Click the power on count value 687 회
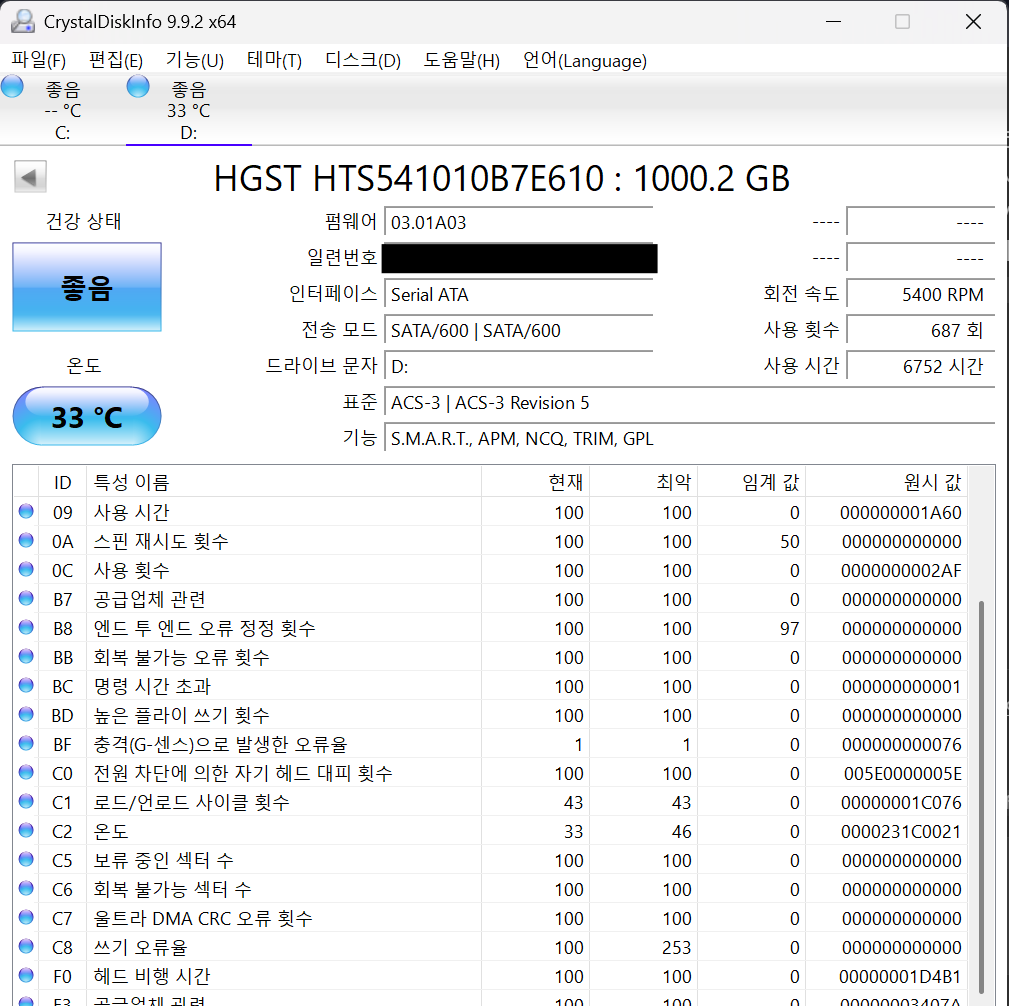 (x=921, y=331)
